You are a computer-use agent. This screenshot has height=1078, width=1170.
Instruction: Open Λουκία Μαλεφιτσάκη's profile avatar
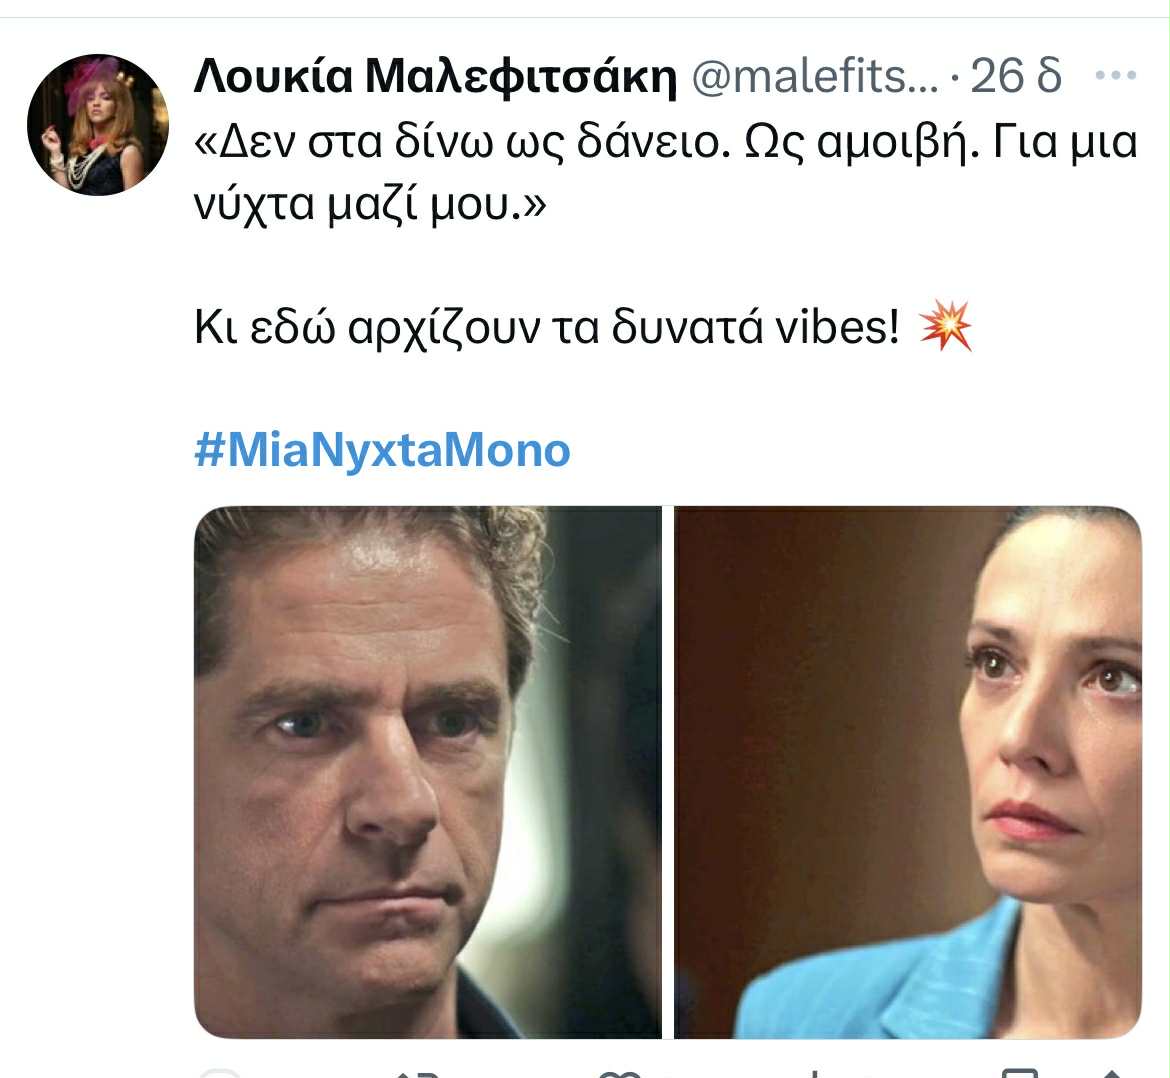[x=98, y=125]
